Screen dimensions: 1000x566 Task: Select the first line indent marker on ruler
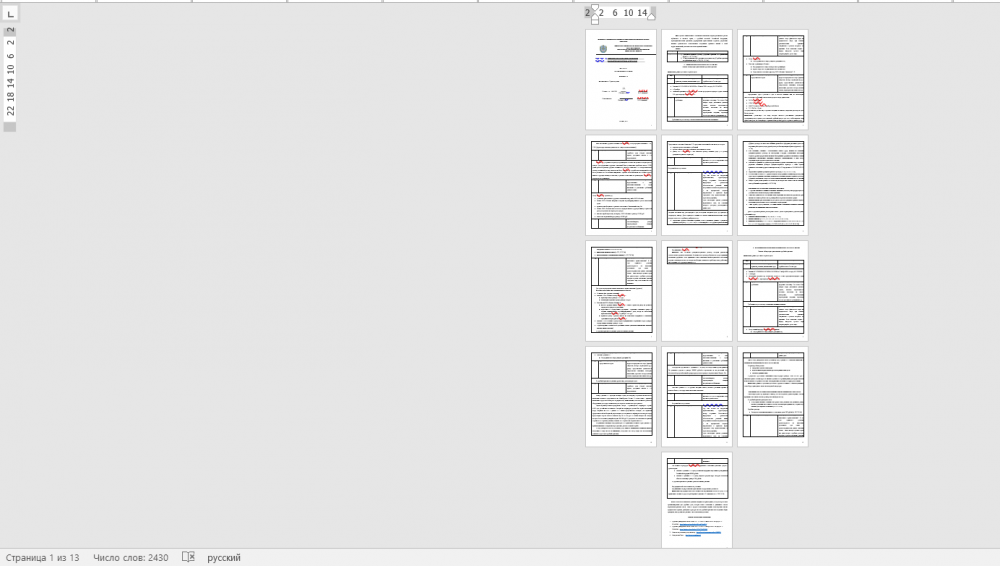coord(594,8)
